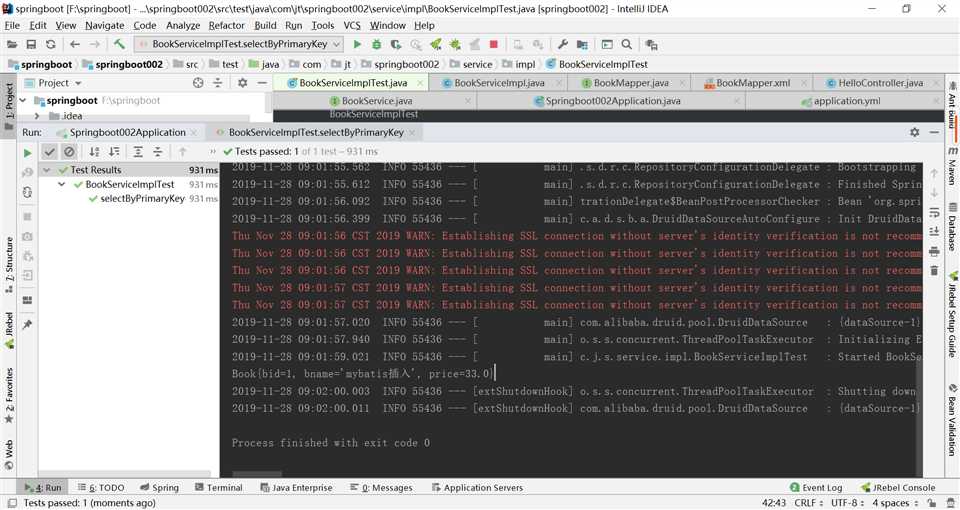
Task: Open the Maven side panel
Action: [953, 167]
